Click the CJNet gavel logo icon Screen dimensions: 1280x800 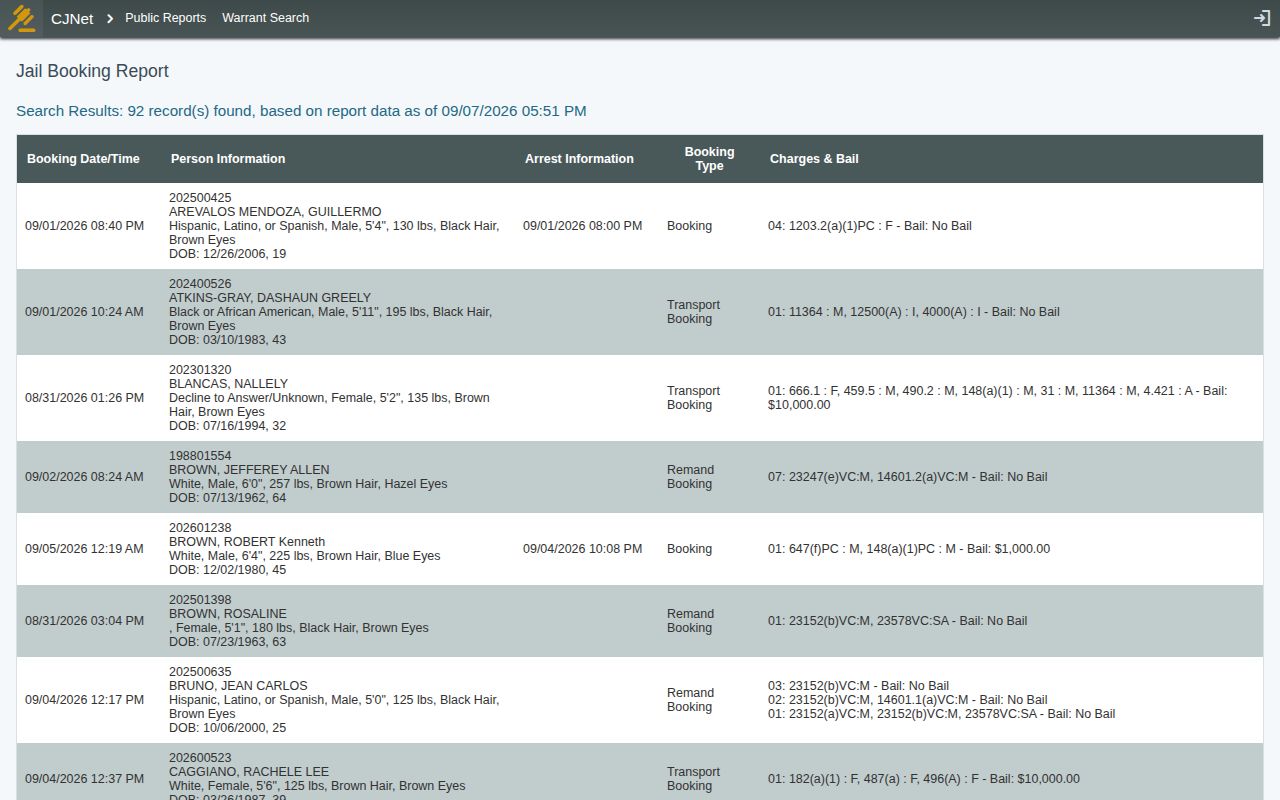coord(21,18)
